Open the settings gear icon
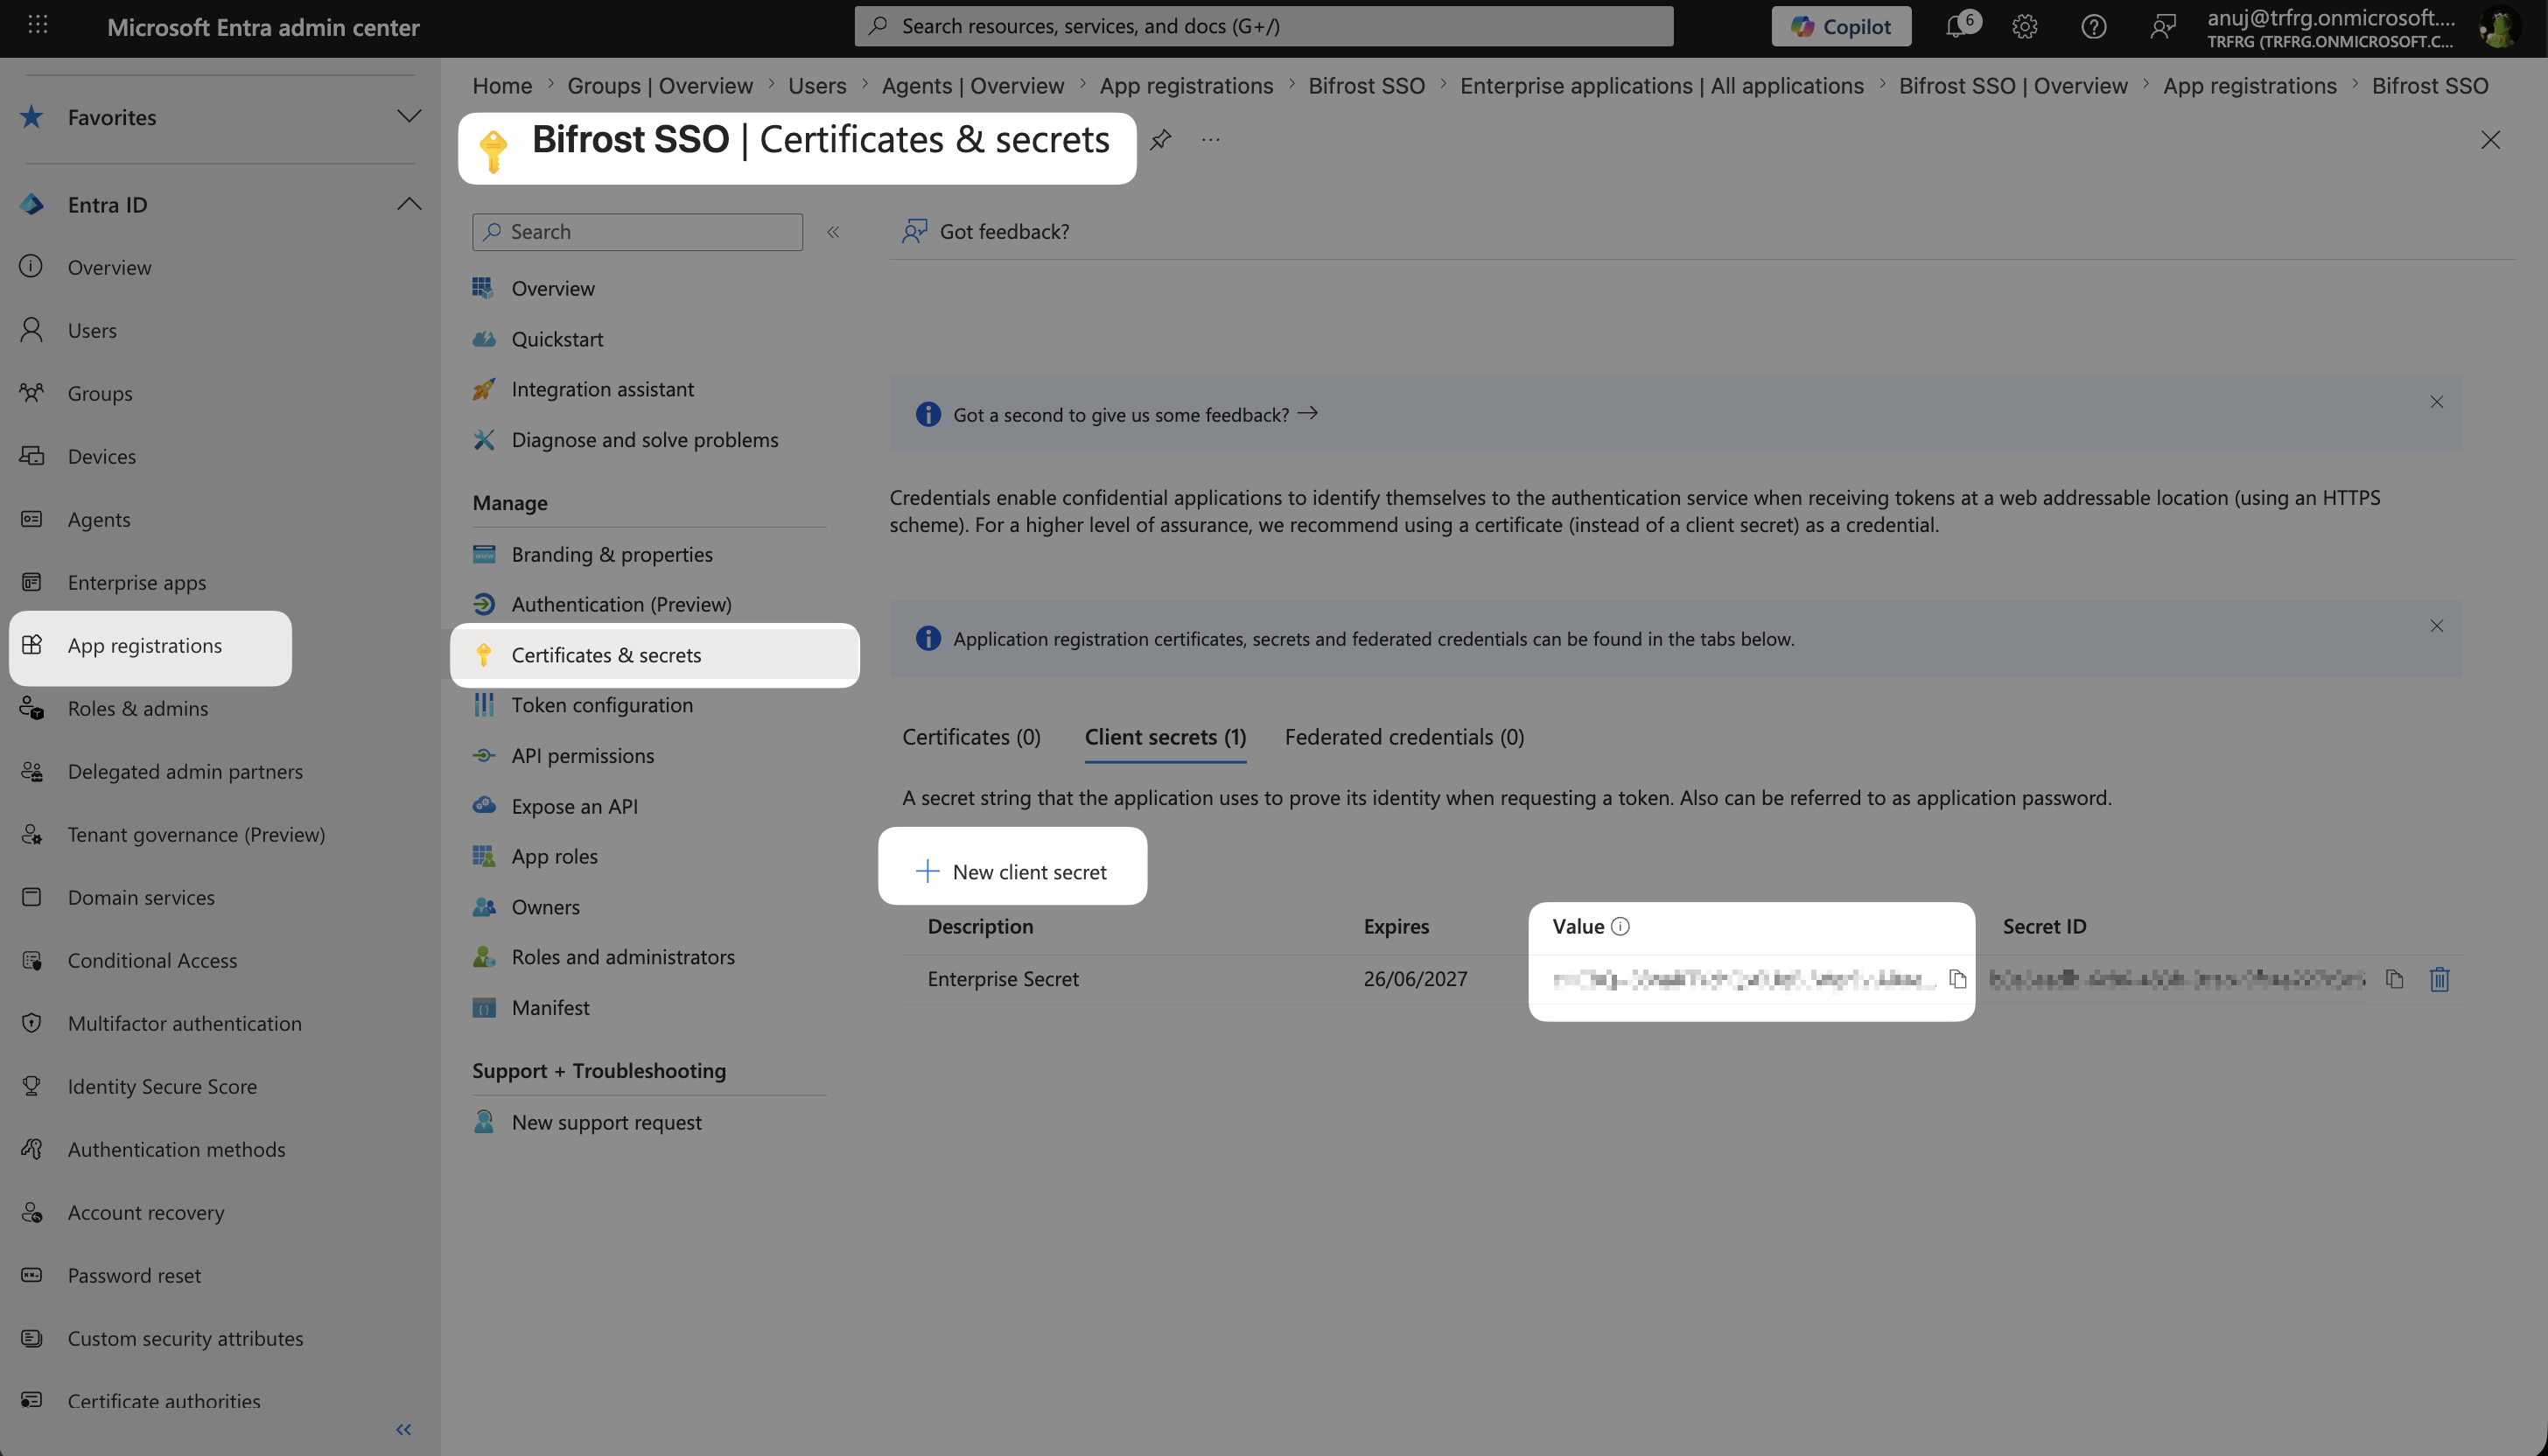The height and width of the screenshot is (1456, 2548). tap(2025, 26)
